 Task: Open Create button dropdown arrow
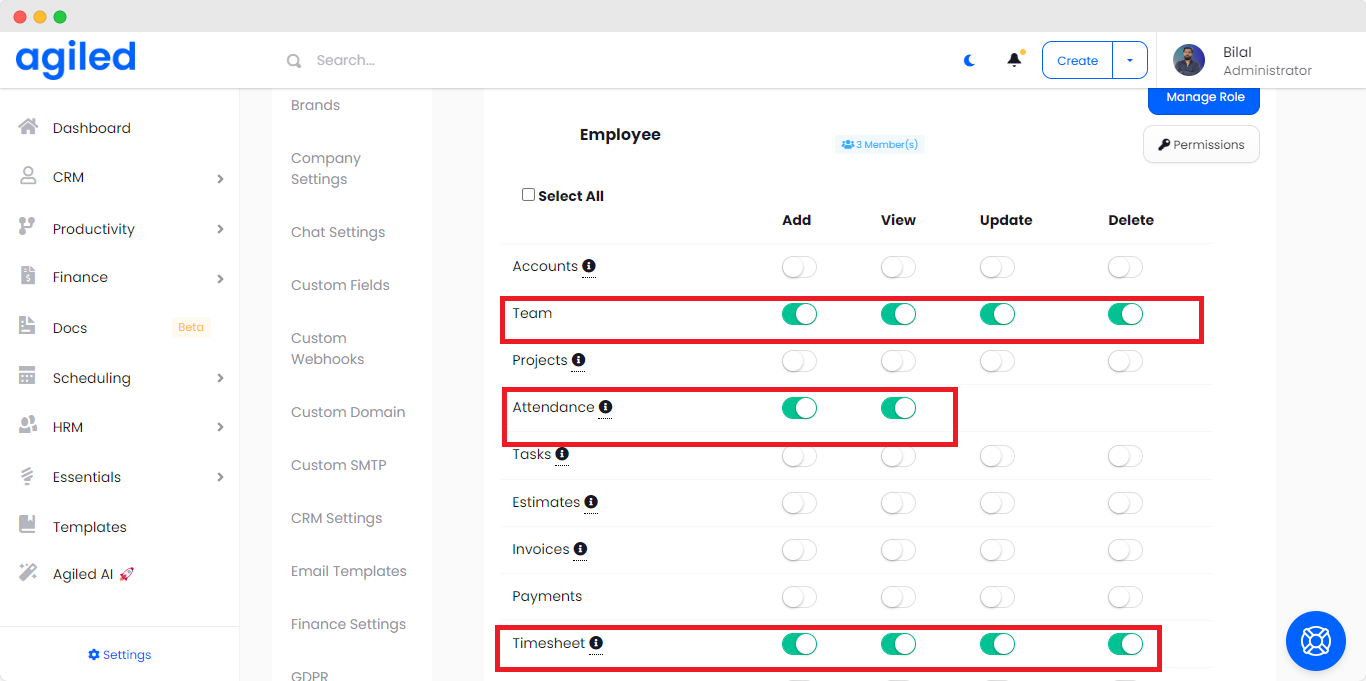pos(1129,60)
